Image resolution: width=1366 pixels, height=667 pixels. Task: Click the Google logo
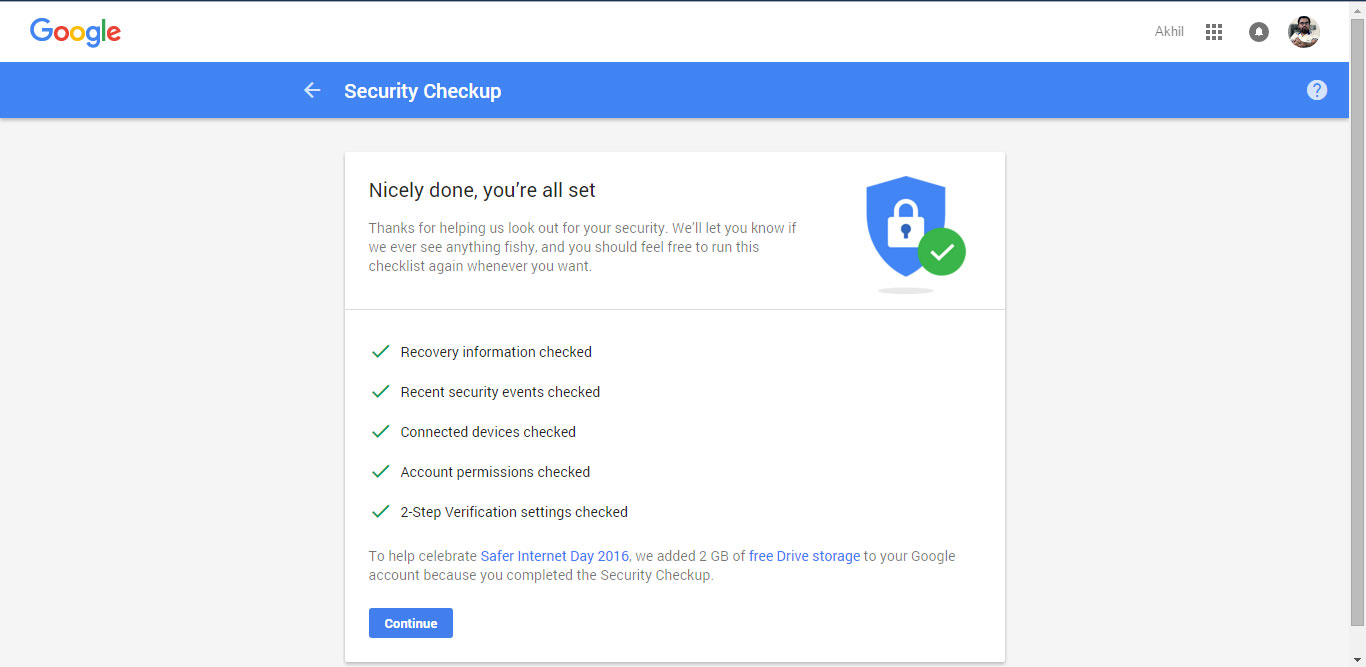click(75, 32)
